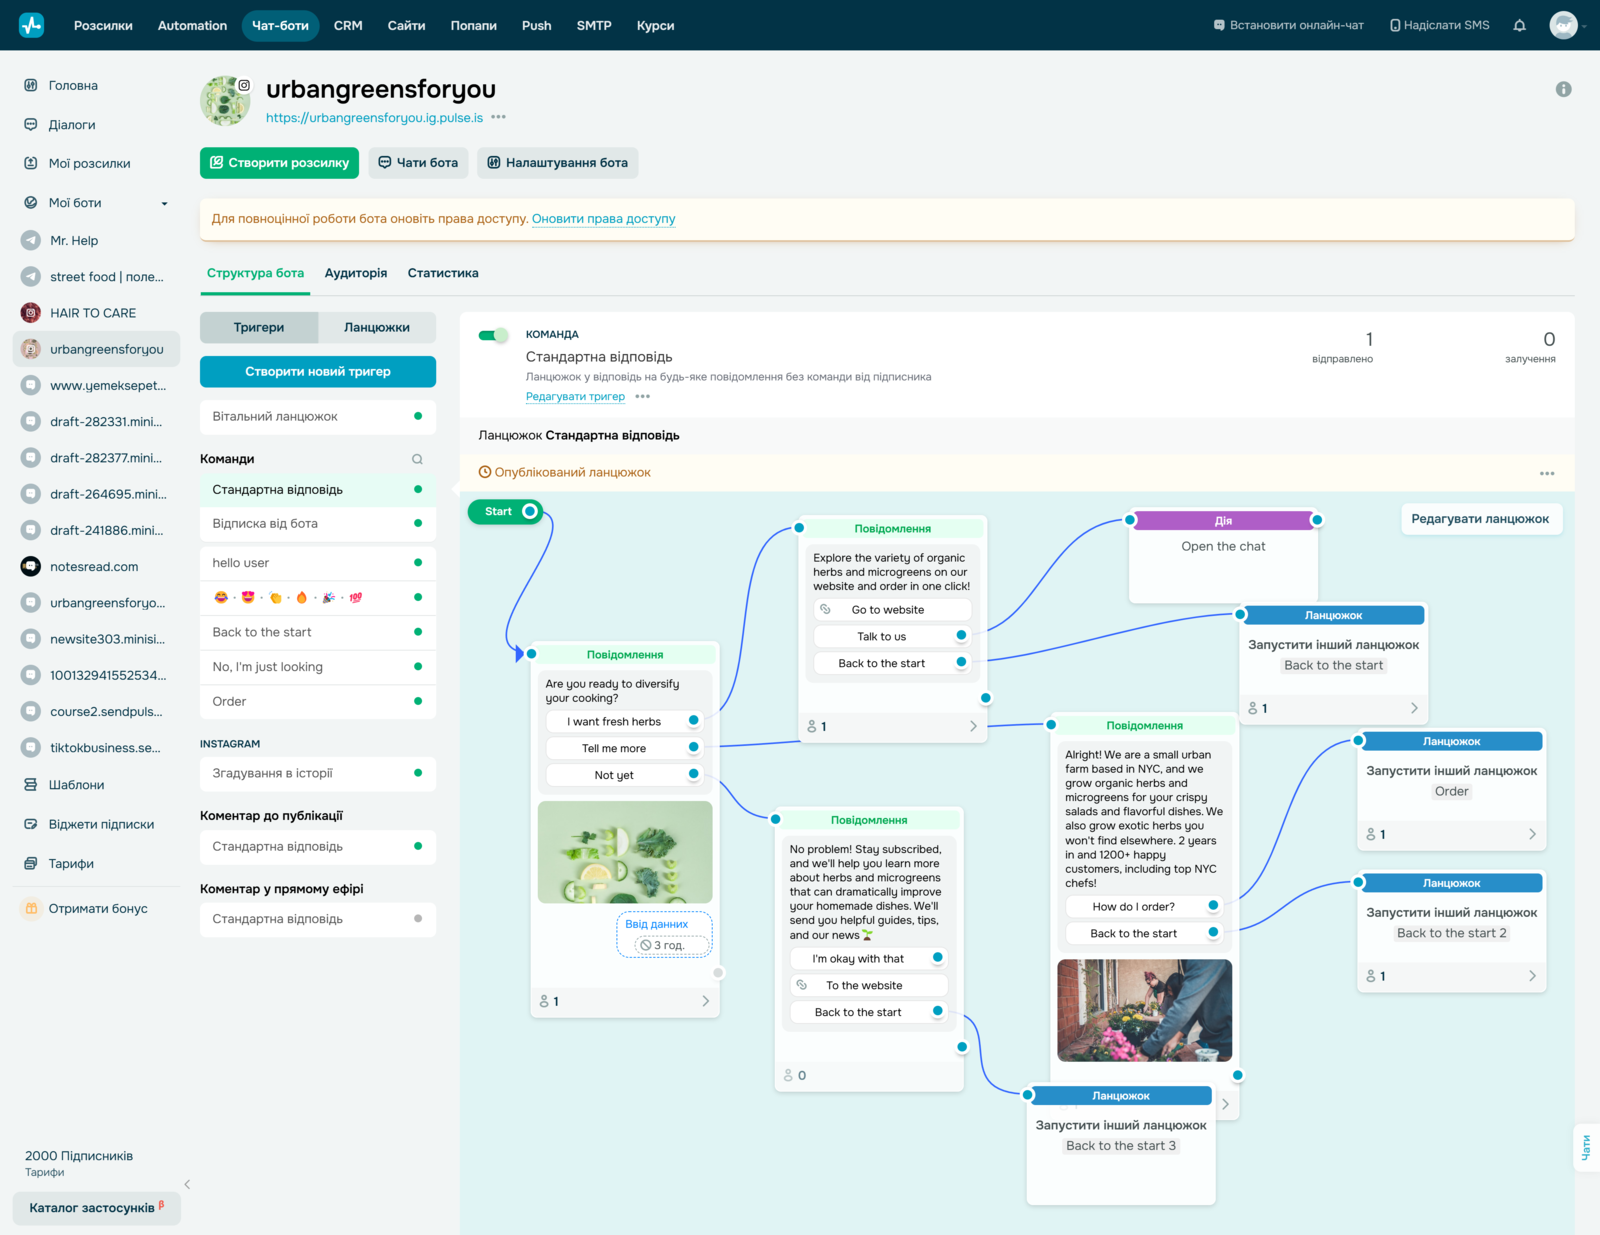Toggle the Order trigger status dot

[x=418, y=701]
